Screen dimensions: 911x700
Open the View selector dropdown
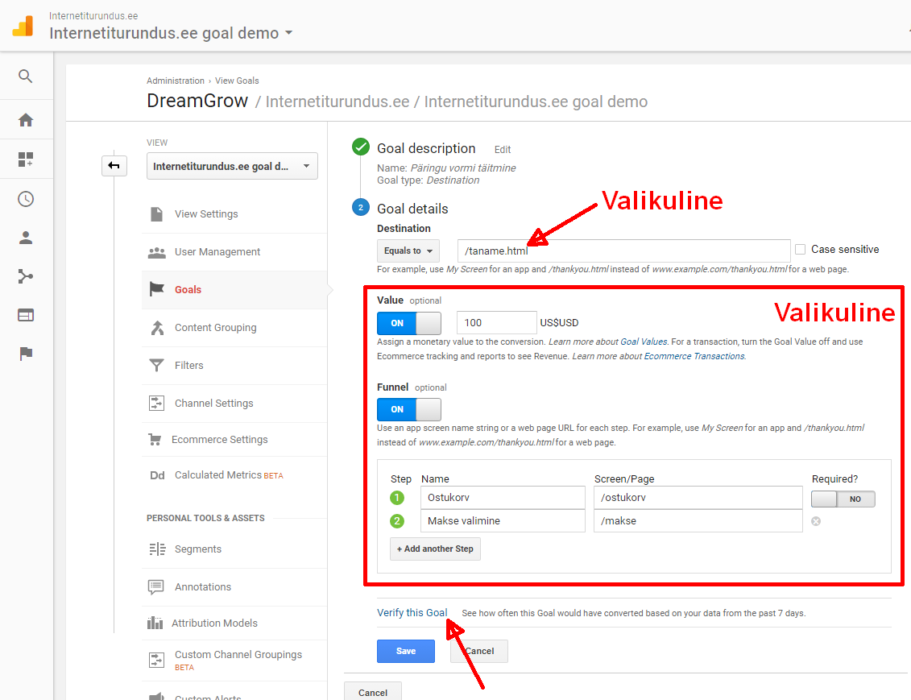pyautogui.click(x=231, y=166)
